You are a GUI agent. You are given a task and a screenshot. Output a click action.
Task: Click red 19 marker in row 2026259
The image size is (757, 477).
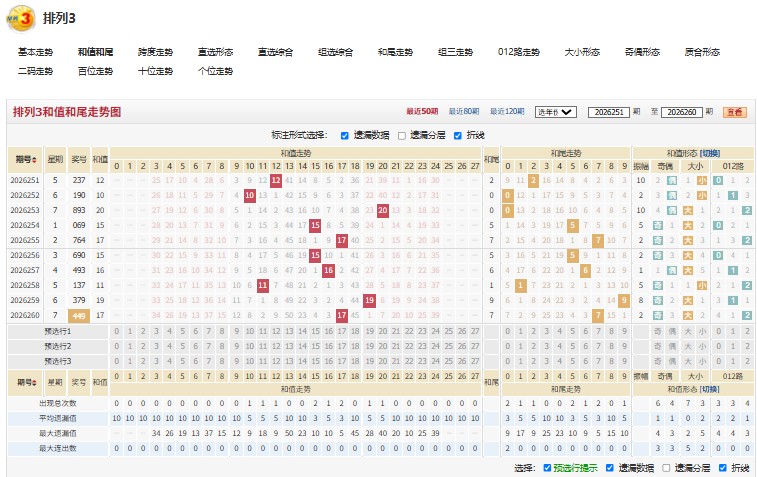[x=369, y=300]
